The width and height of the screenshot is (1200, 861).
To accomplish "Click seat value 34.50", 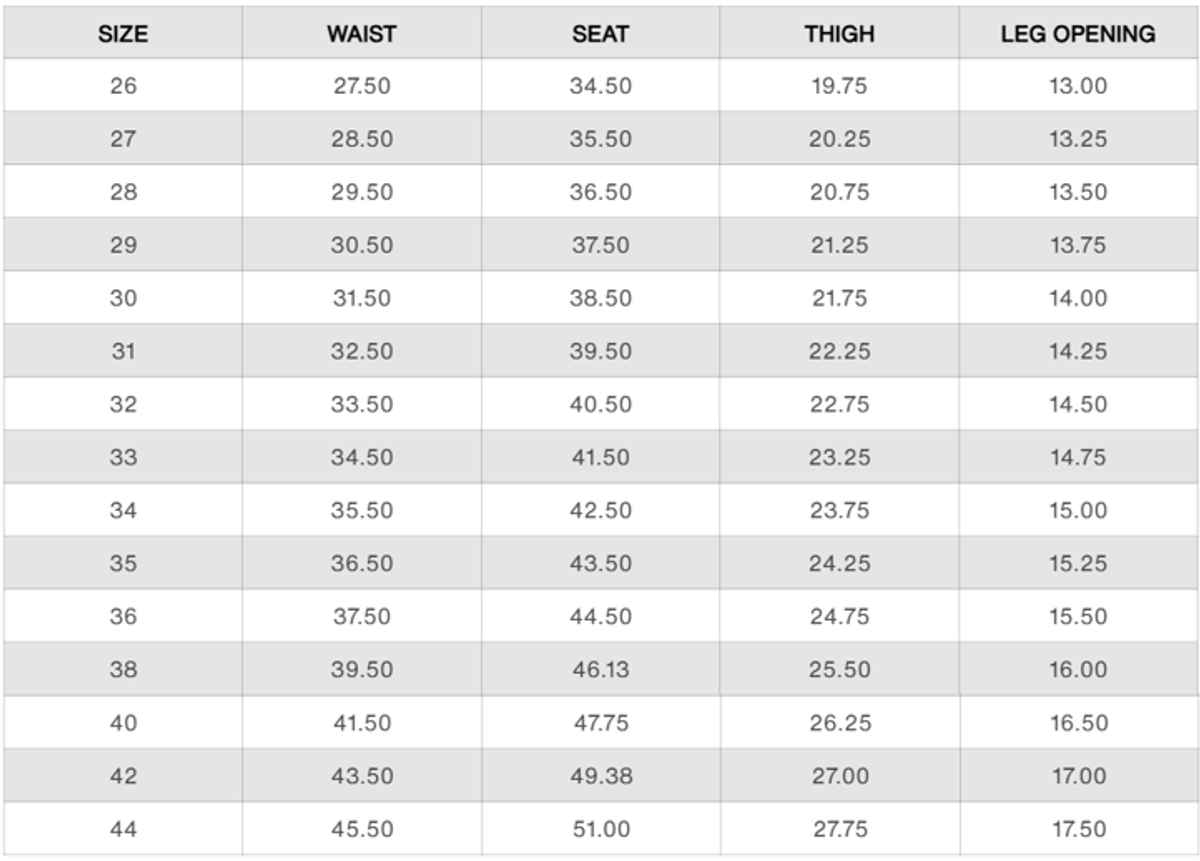I will pos(600,86).
